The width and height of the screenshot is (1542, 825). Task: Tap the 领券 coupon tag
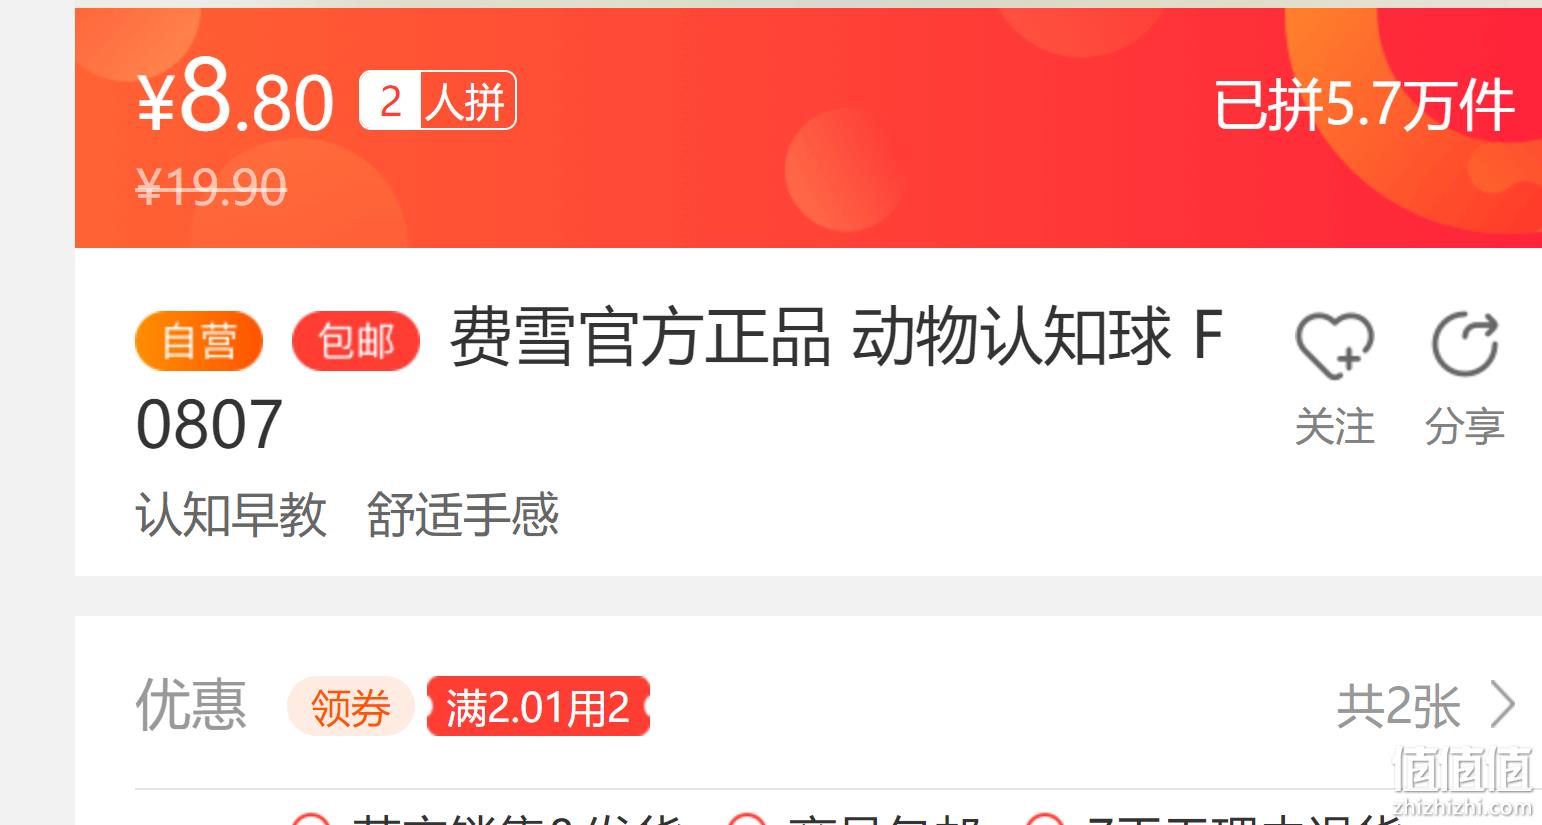point(350,707)
